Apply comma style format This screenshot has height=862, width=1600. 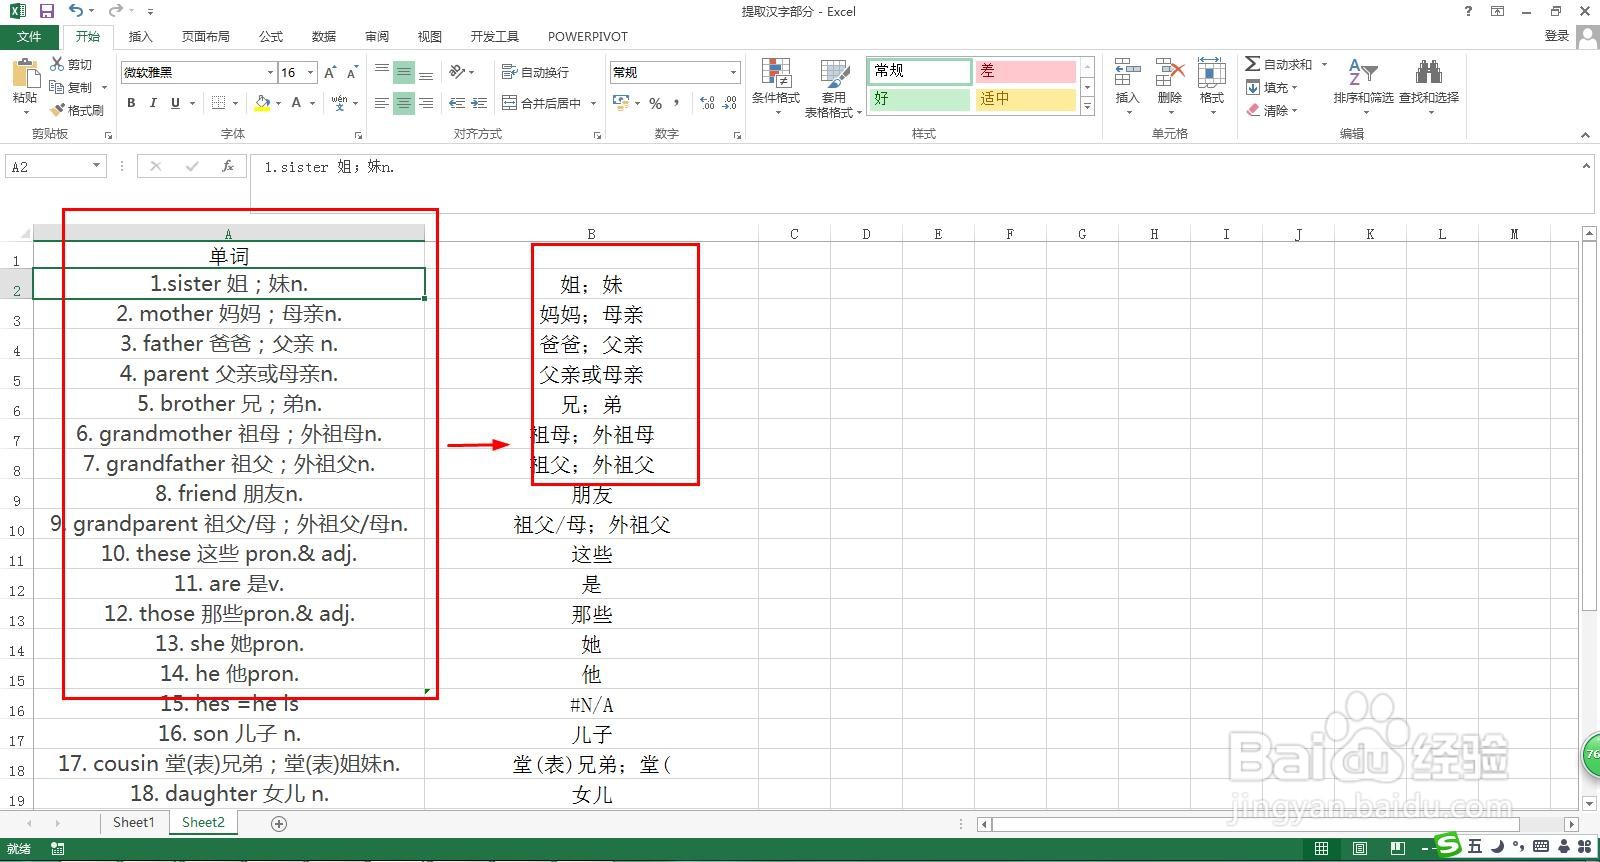pos(678,102)
